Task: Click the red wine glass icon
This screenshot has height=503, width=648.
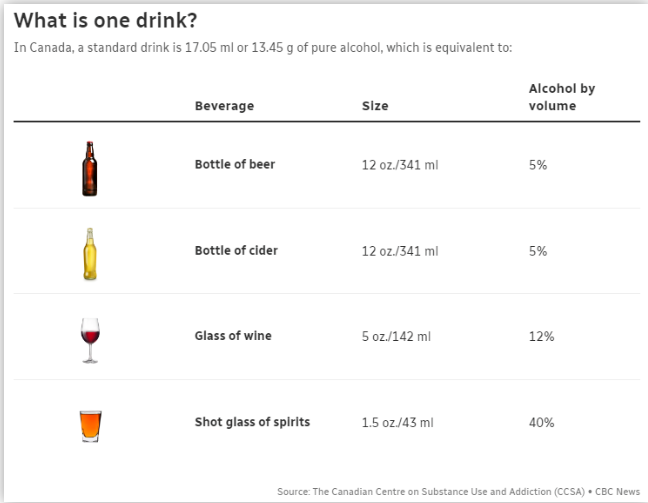Action: [90, 338]
